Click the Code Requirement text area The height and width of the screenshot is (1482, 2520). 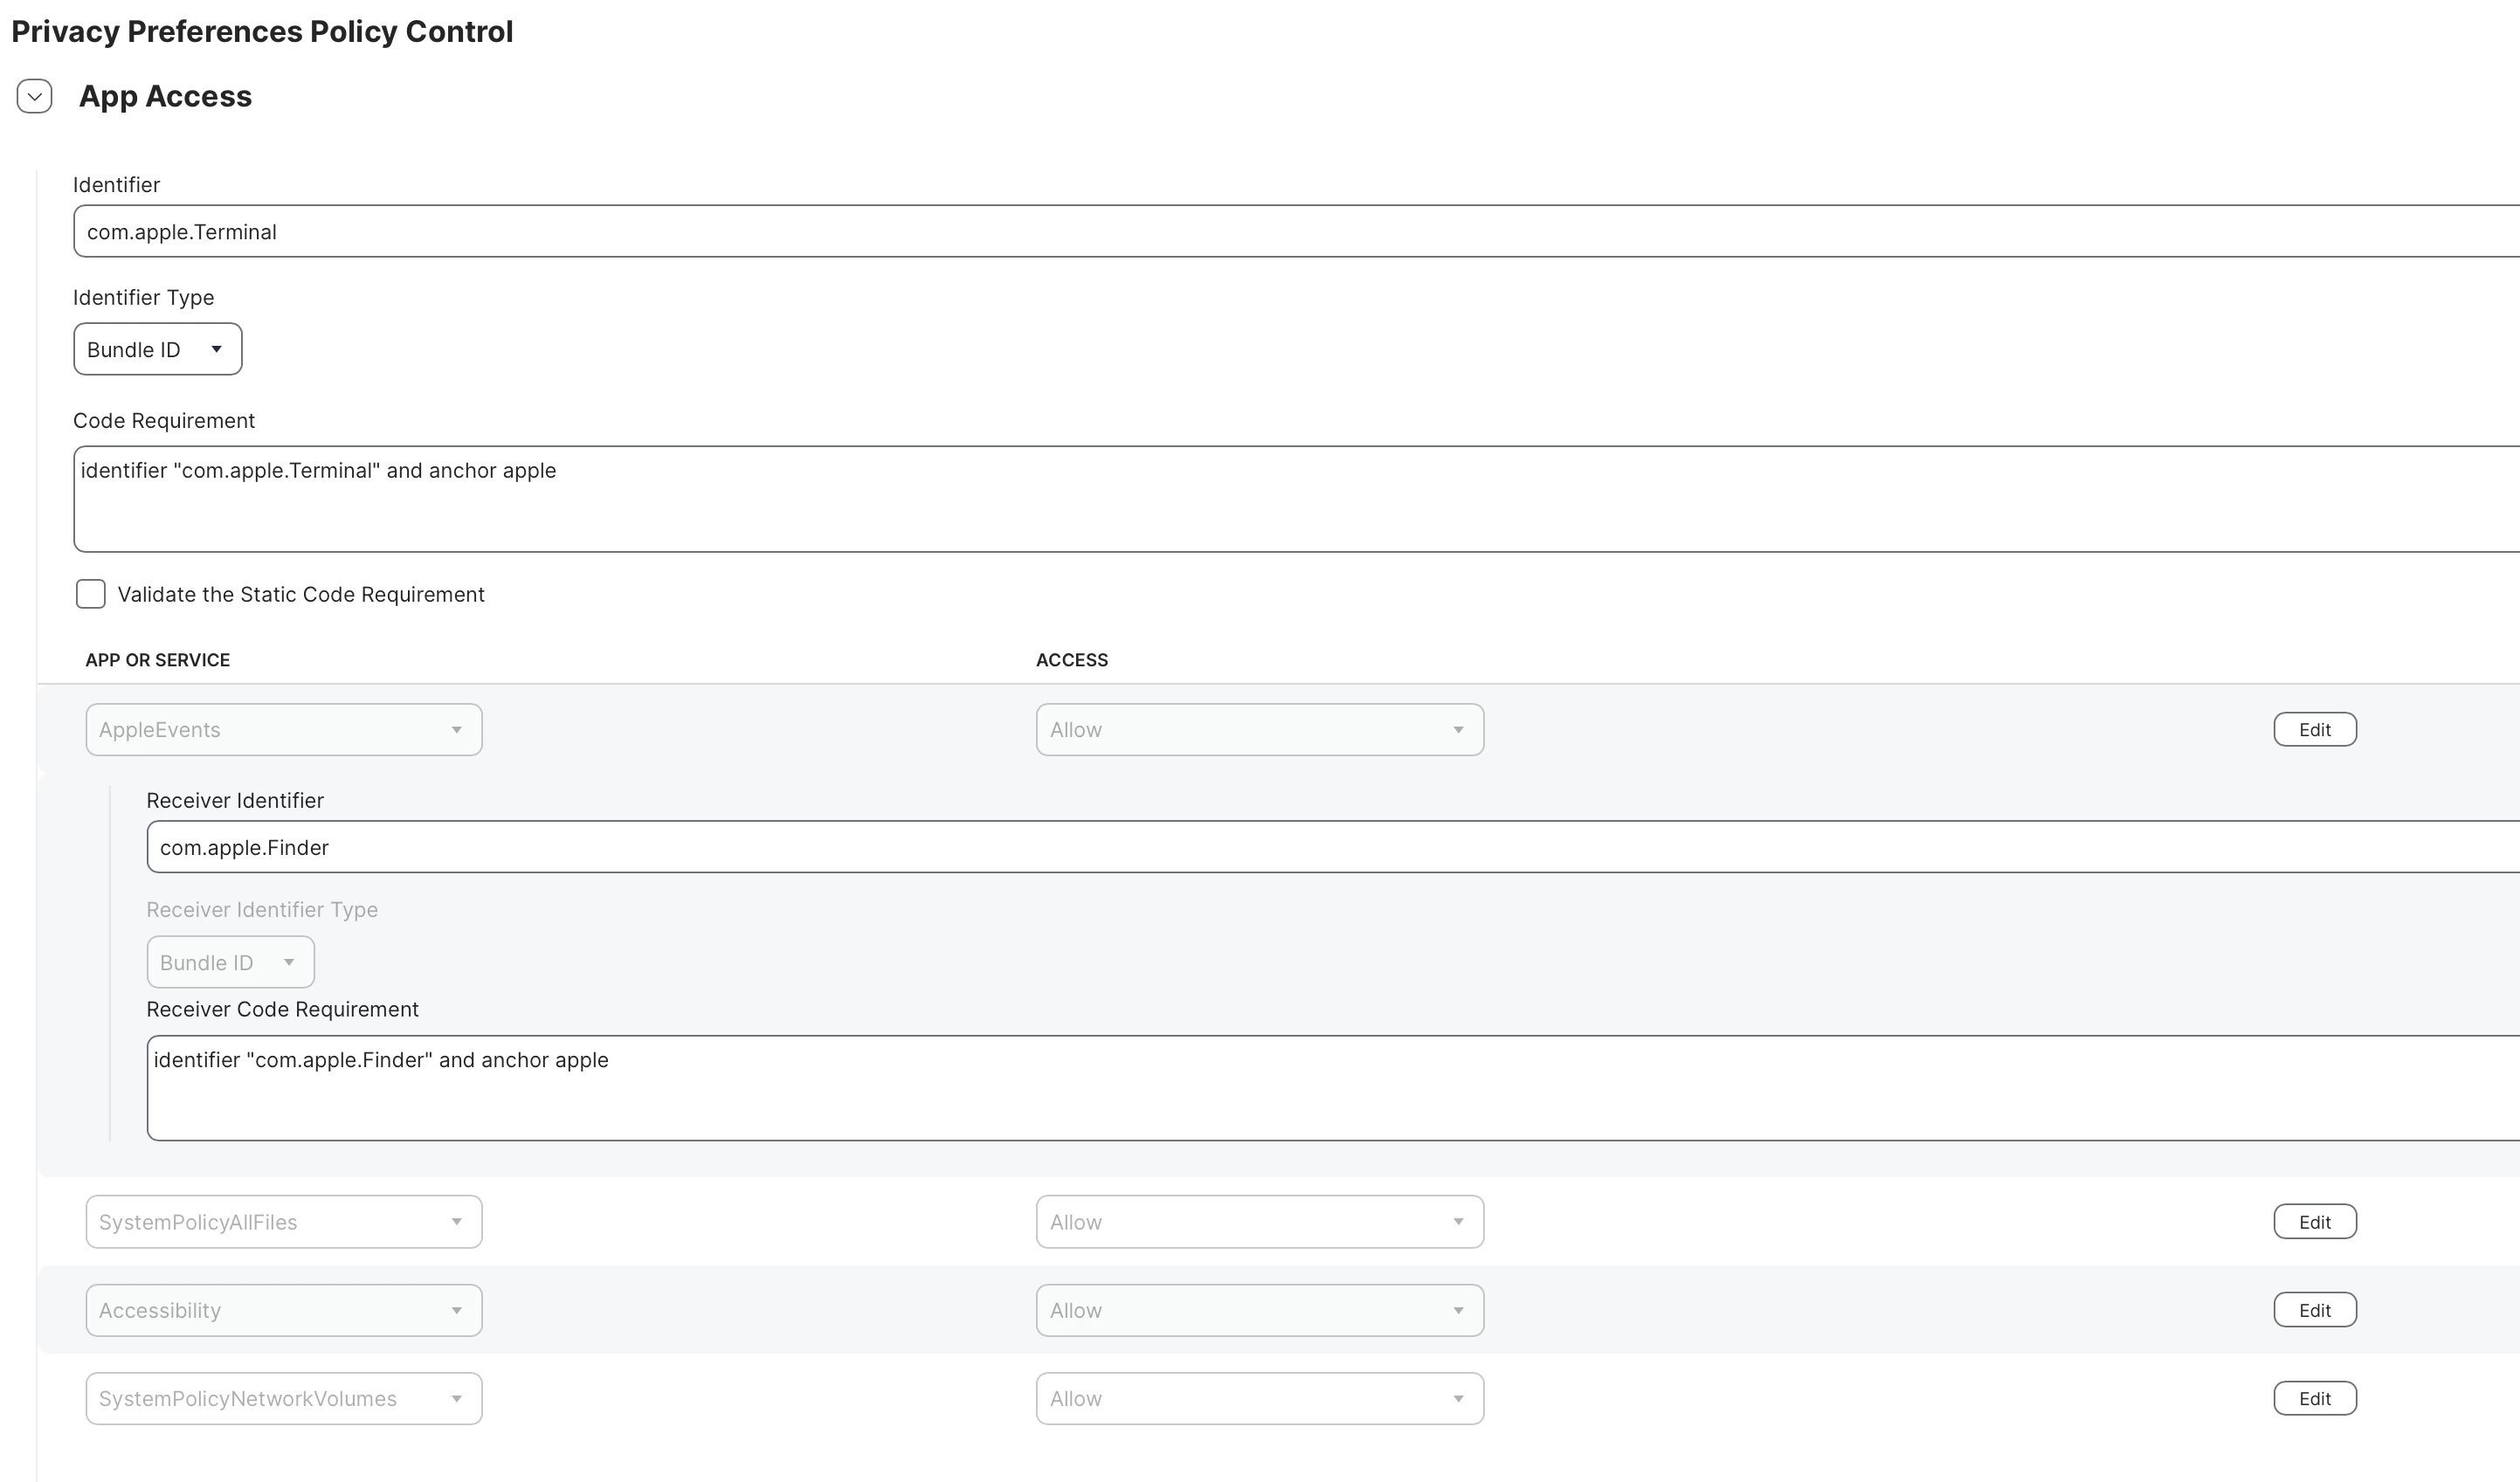pos(1296,499)
